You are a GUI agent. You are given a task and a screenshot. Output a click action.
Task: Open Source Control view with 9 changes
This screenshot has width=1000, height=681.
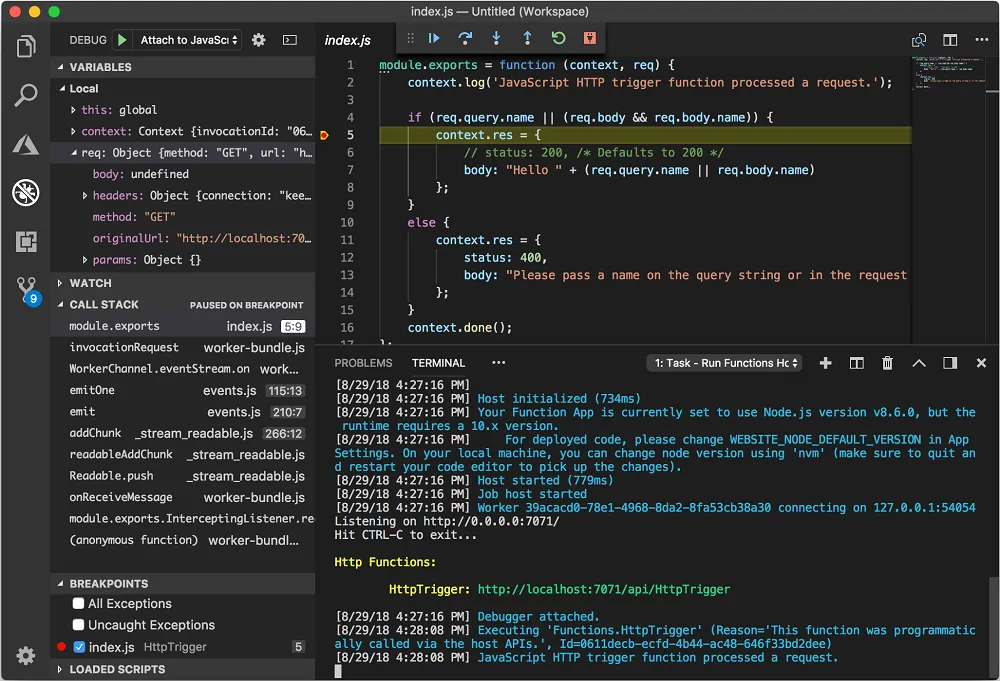click(26, 290)
